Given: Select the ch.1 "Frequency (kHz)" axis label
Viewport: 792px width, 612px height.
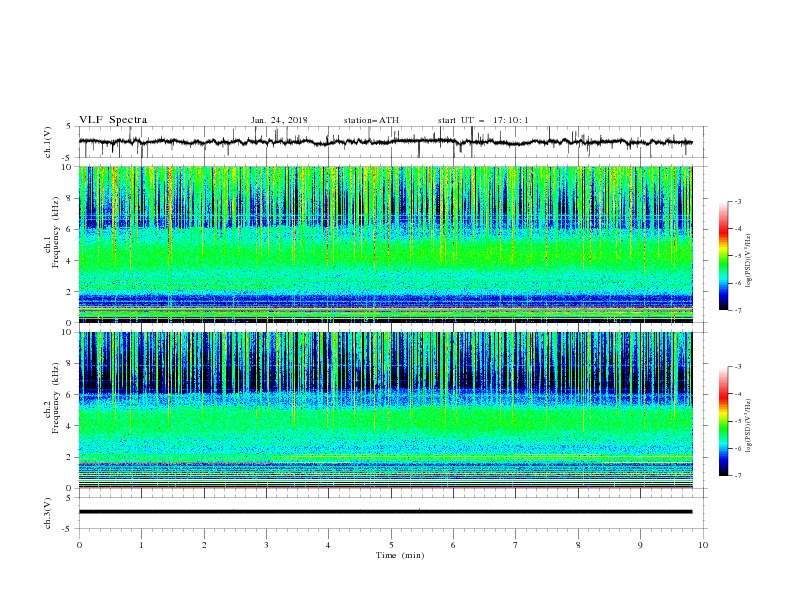Looking at the screenshot, I should pos(56,234).
